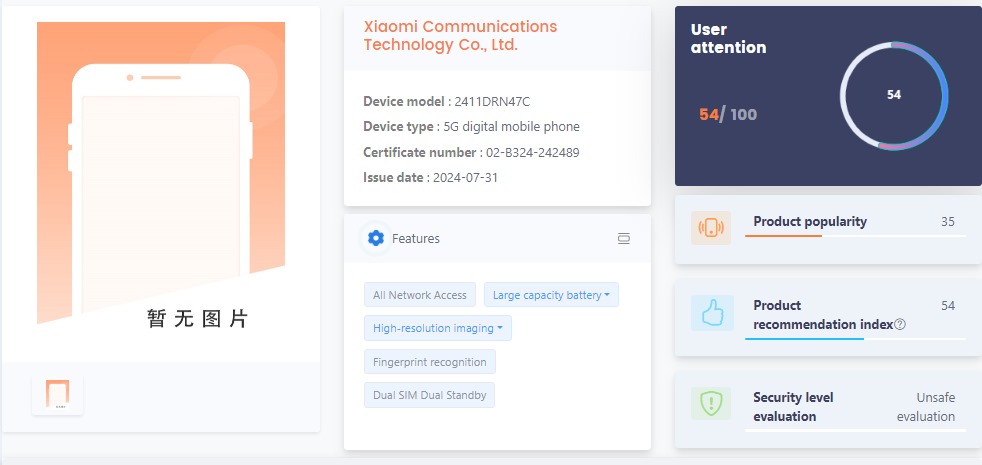
Task: Click the green shield security icon
Action: (711, 404)
